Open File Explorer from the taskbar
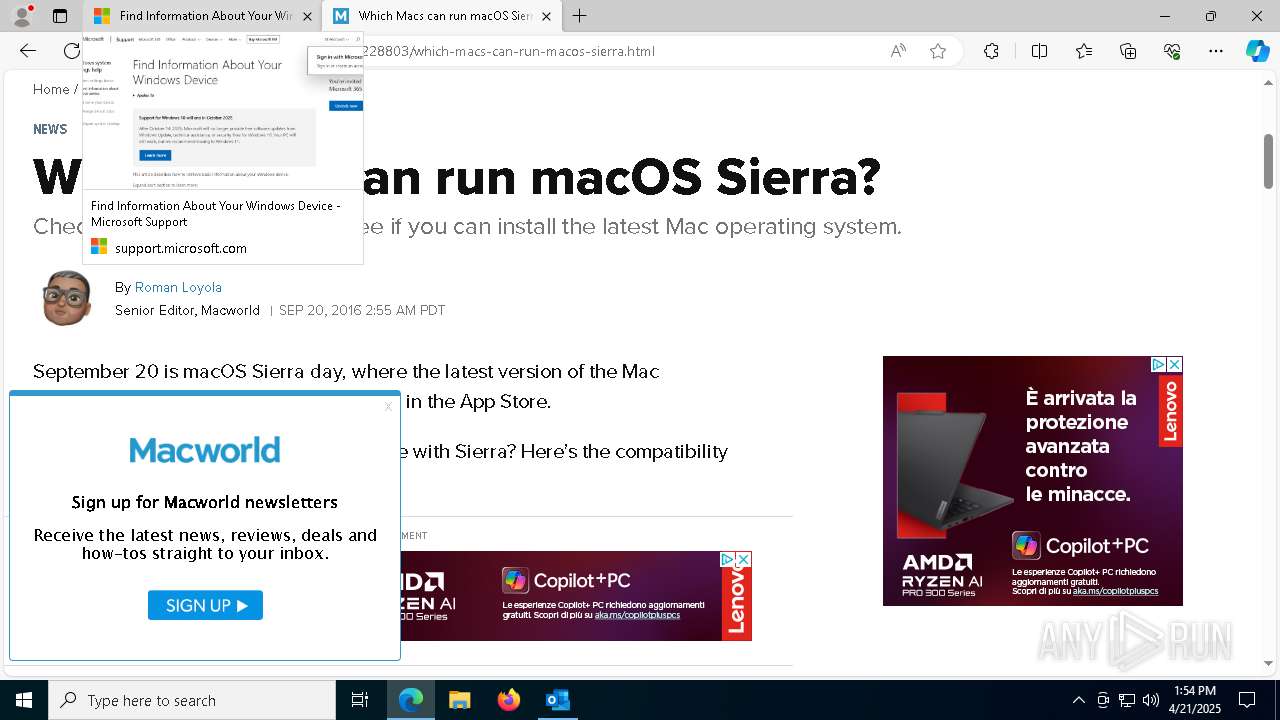The height and width of the screenshot is (720, 1280). pos(460,700)
